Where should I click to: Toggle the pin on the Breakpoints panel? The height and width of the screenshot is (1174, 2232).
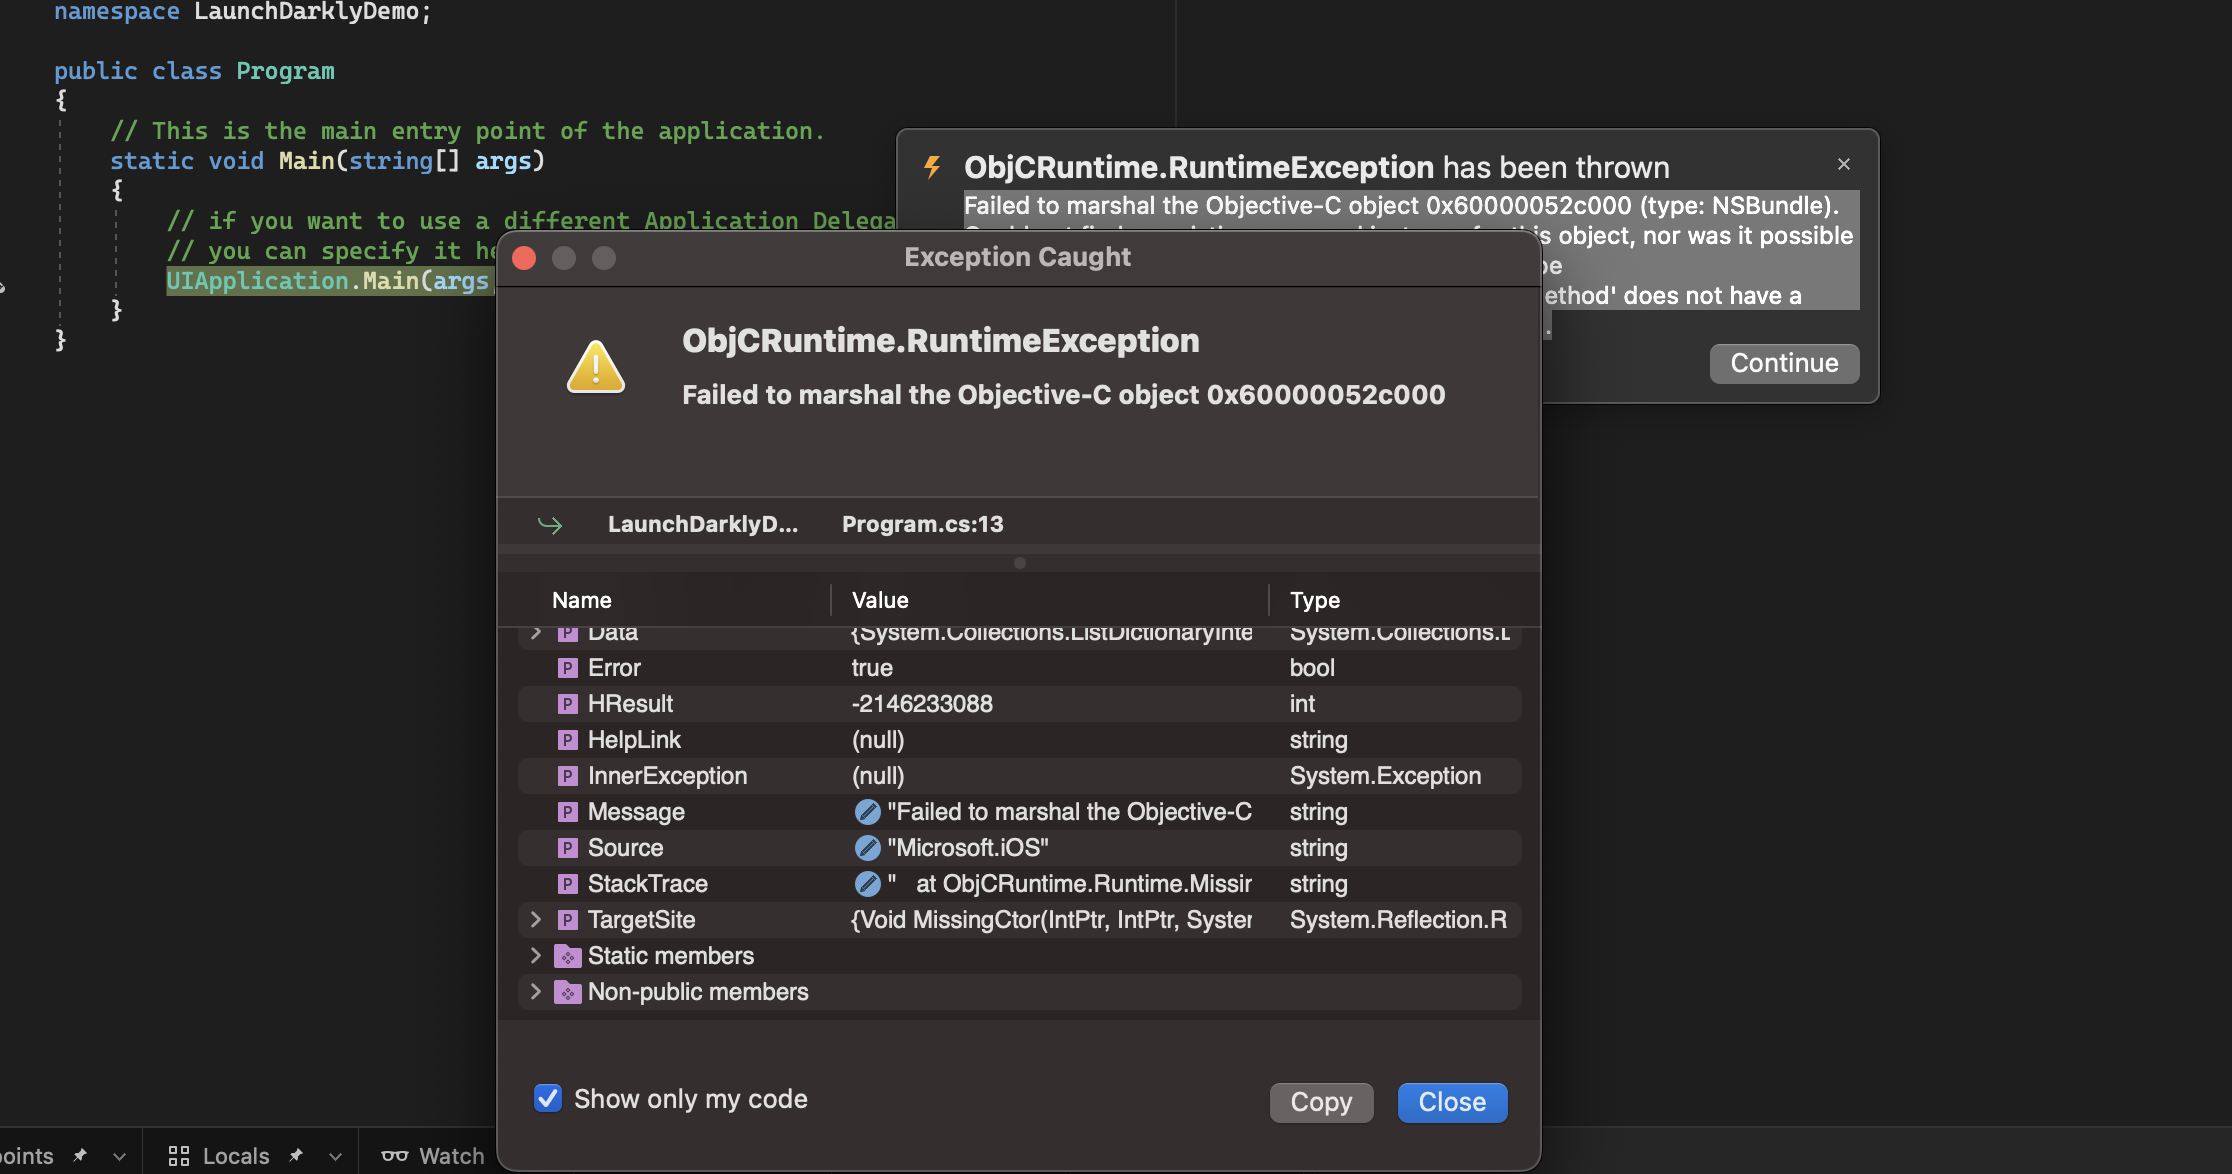[x=80, y=1155]
